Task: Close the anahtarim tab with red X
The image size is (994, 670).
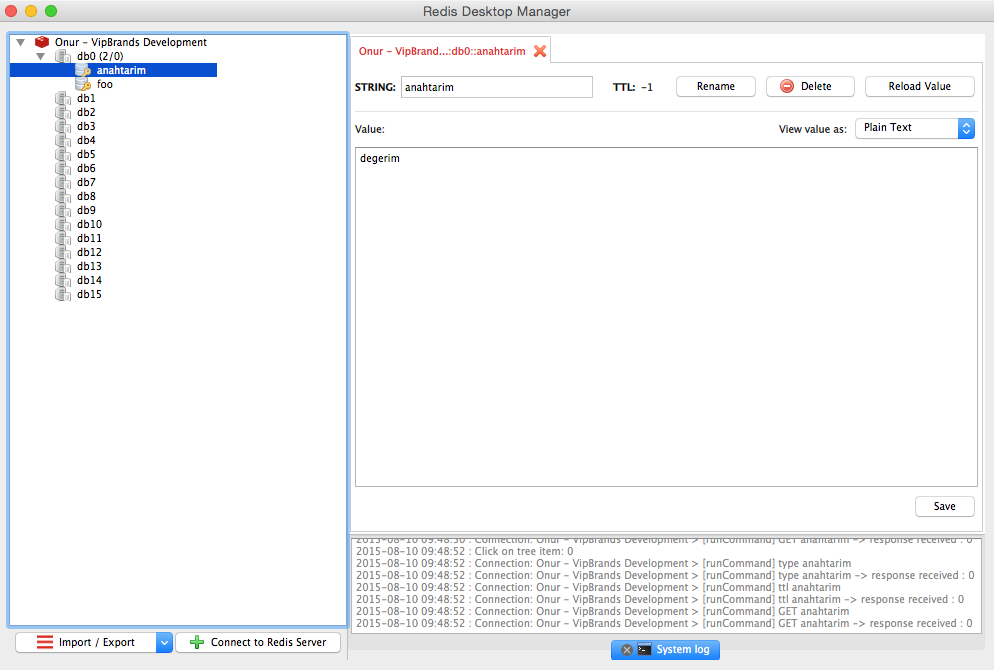Action: click(x=539, y=51)
